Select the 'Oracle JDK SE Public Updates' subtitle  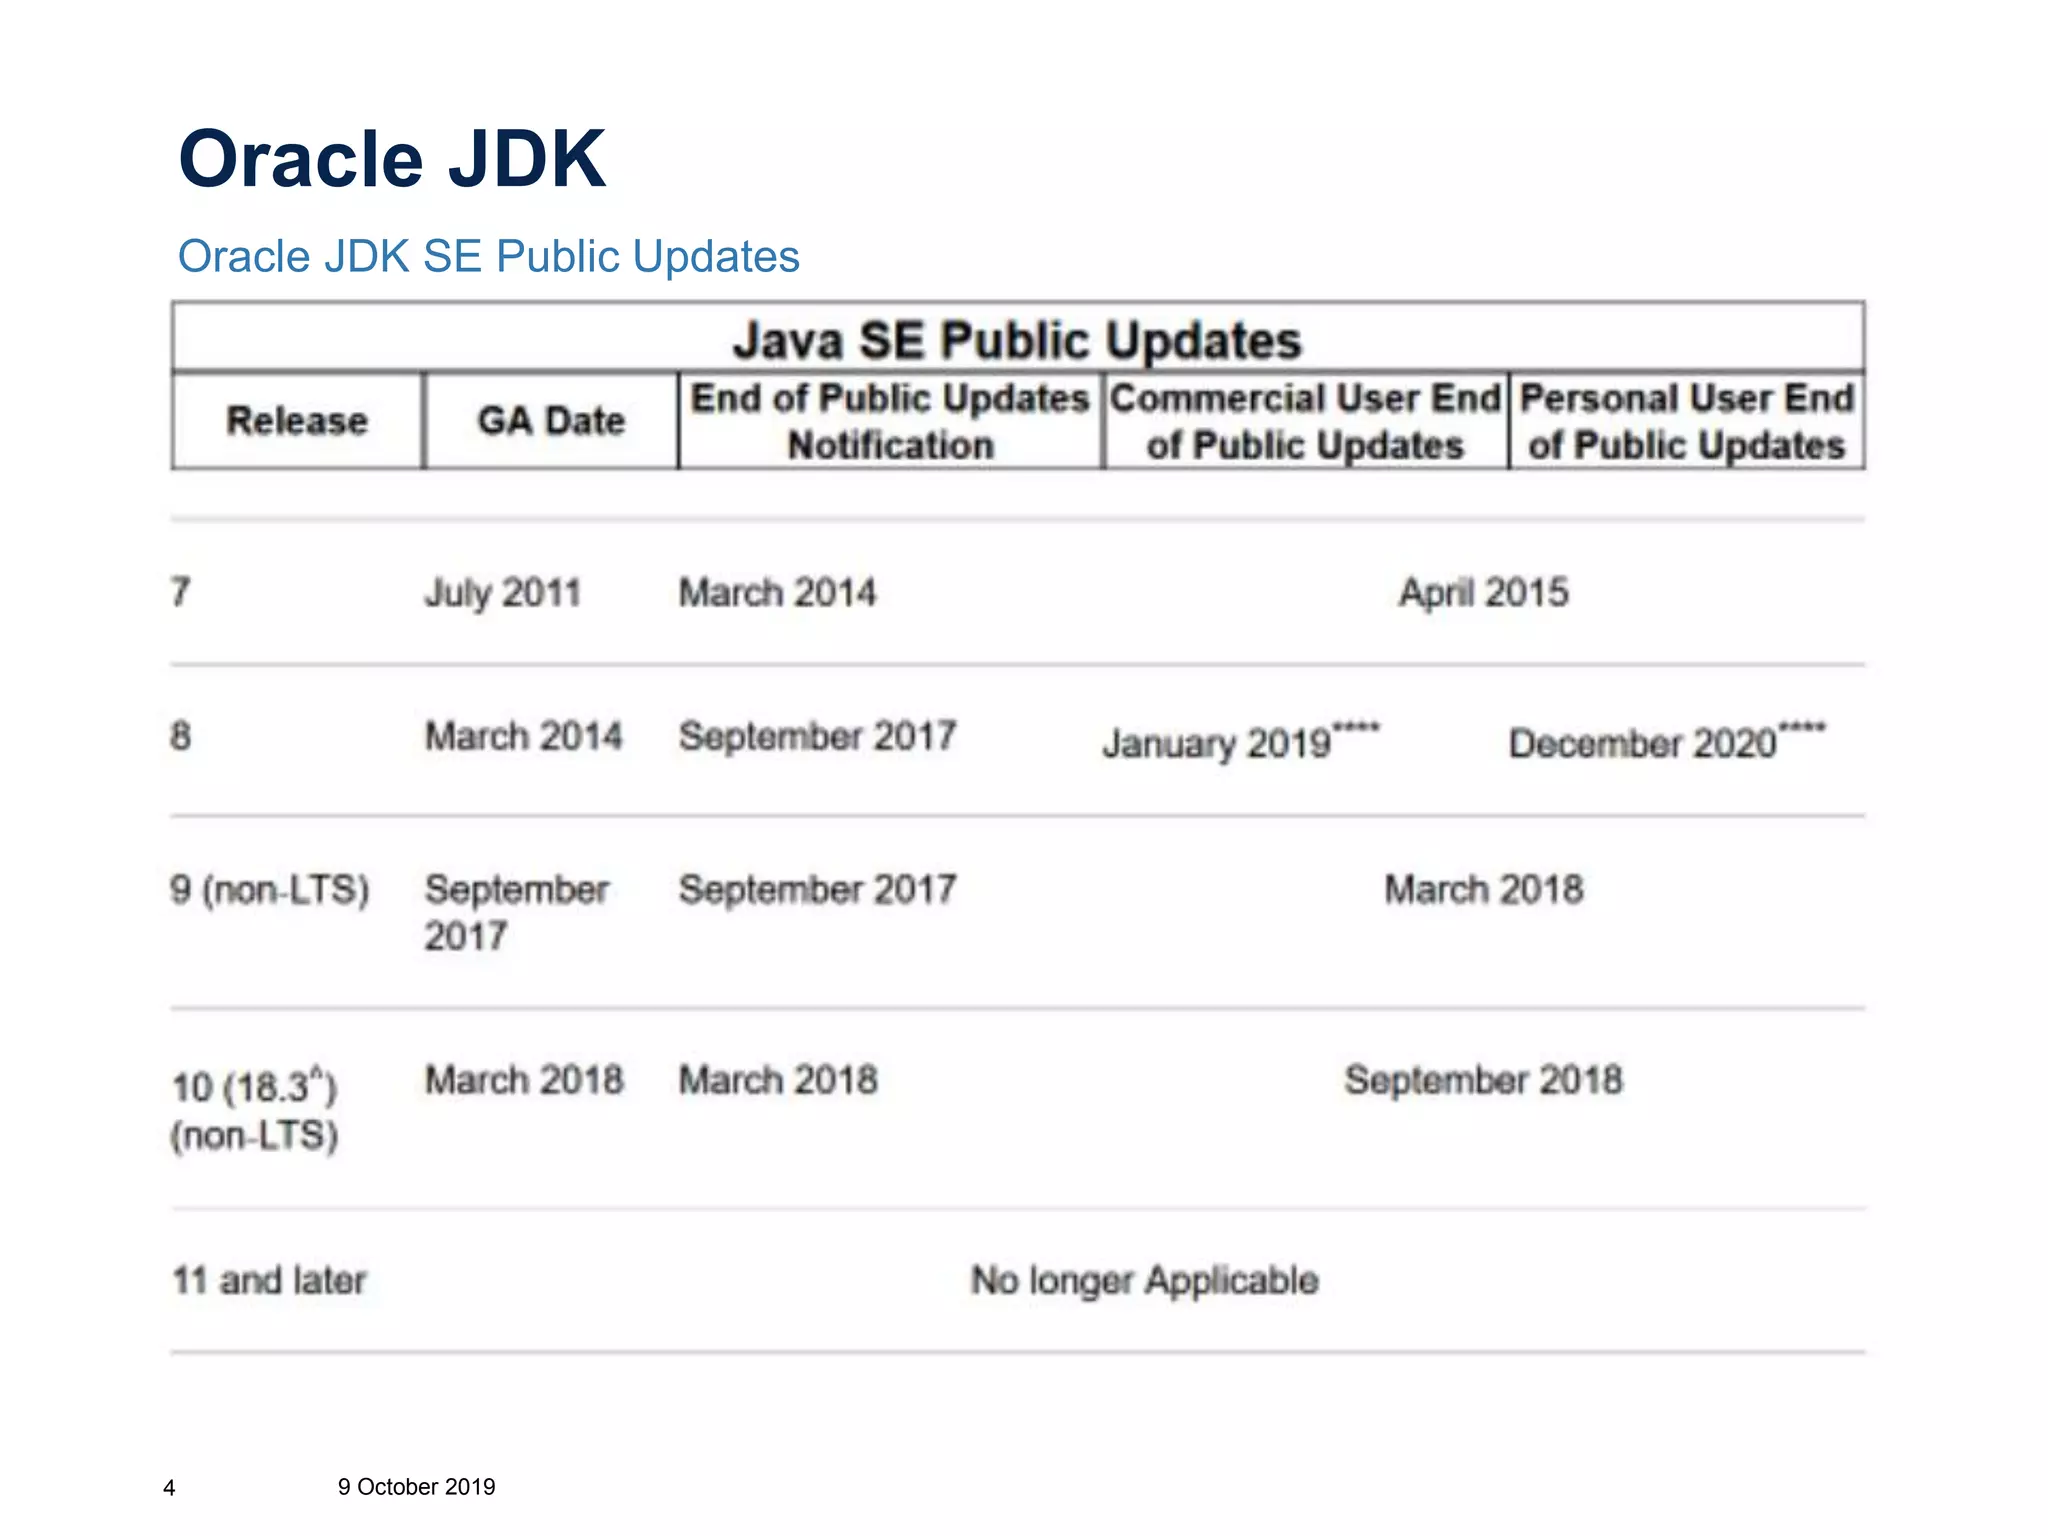[488, 256]
